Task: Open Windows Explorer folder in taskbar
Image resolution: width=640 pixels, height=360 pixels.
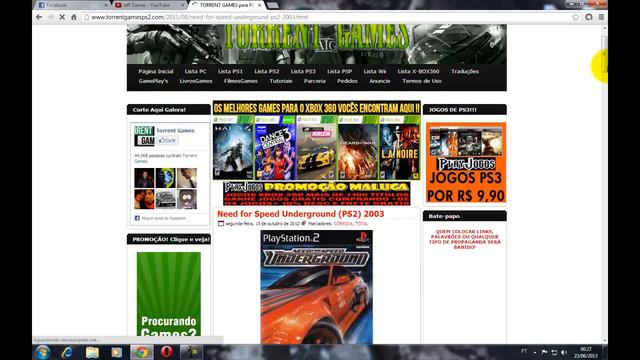Action: [92, 352]
